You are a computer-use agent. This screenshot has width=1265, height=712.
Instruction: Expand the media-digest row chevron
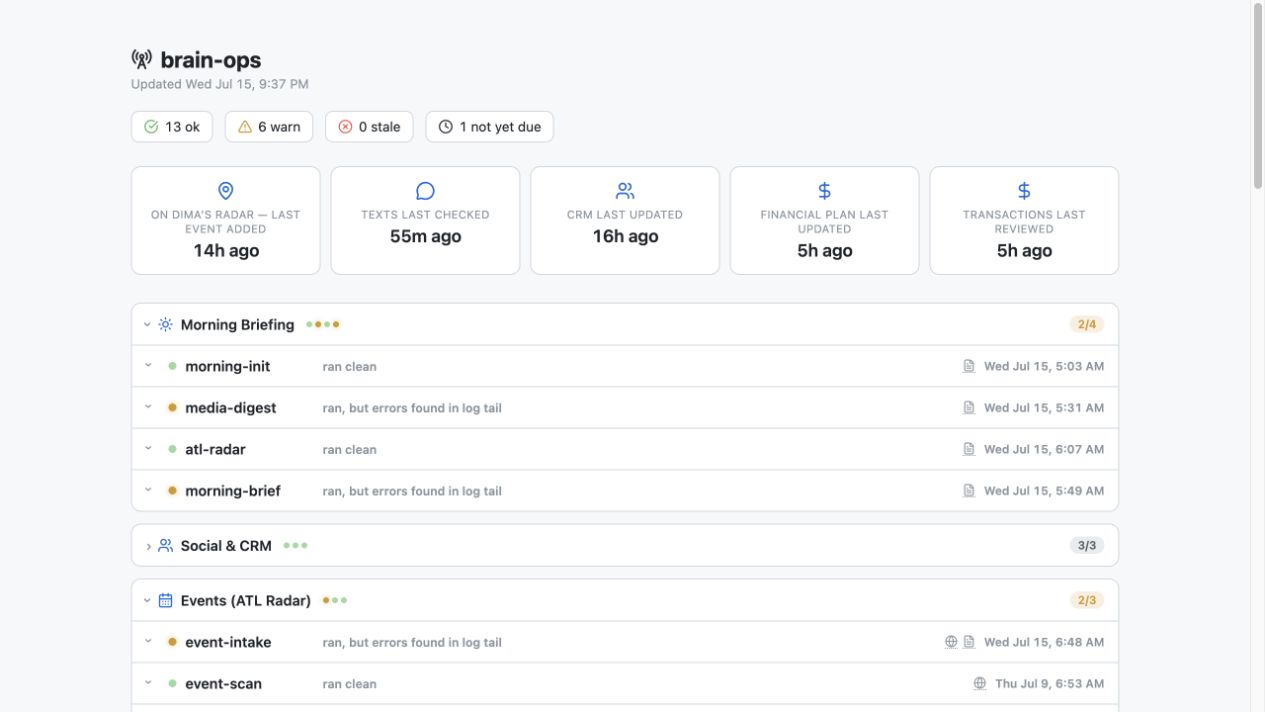[x=148, y=407]
